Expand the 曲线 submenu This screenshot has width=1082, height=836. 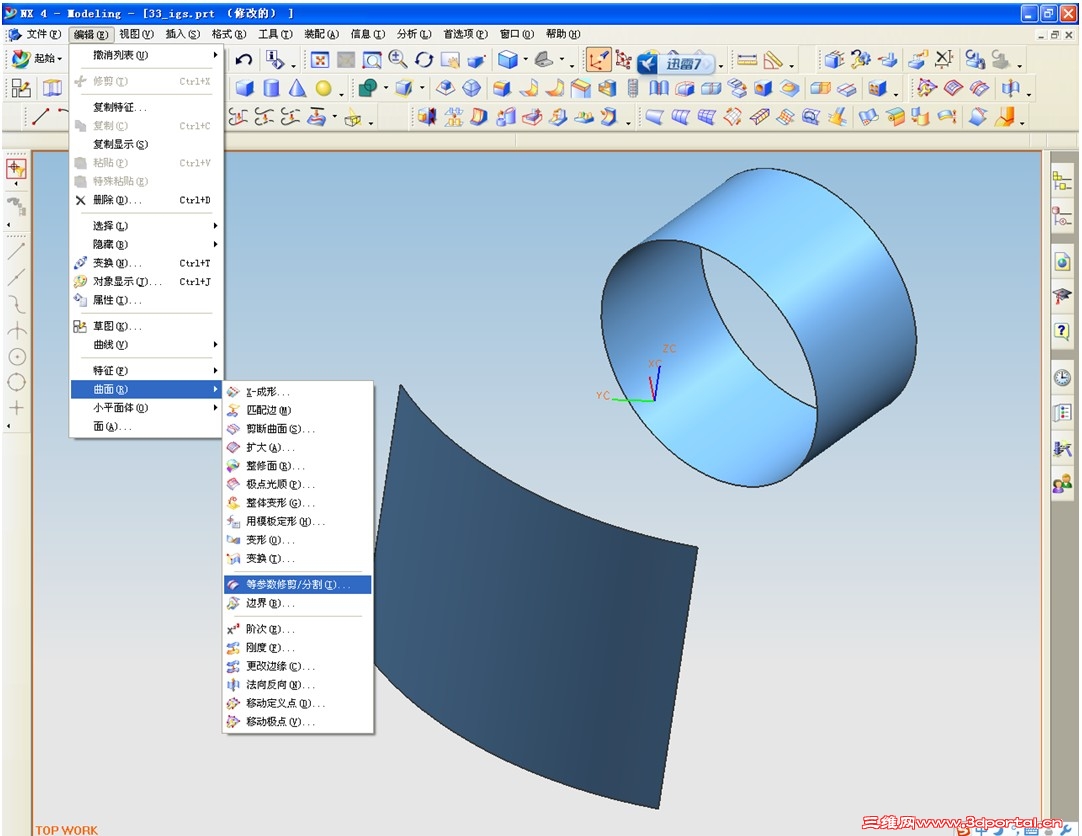[x=146, y=344]
